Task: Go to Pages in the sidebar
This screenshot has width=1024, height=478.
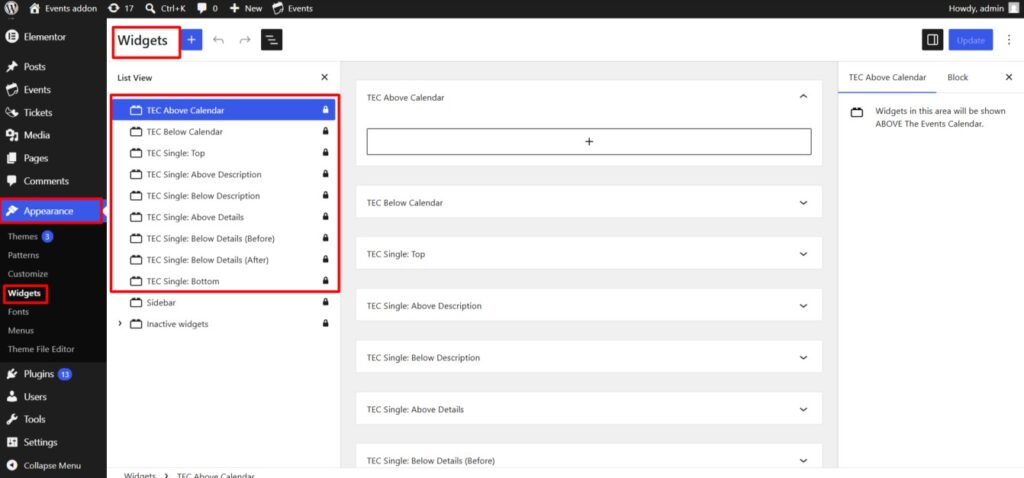Action: pos(36,158)
